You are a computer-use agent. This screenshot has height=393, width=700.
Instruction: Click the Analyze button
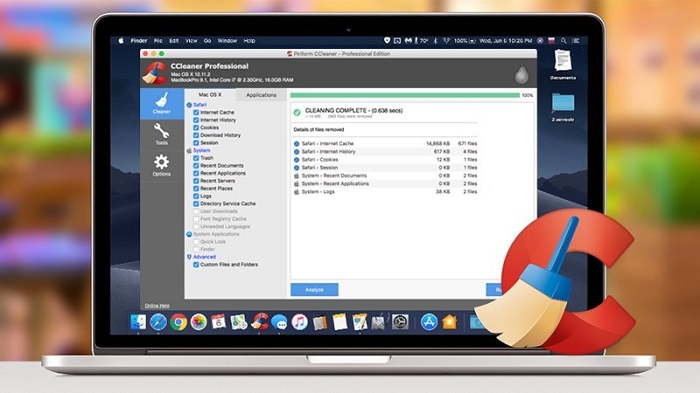point(314,290)
